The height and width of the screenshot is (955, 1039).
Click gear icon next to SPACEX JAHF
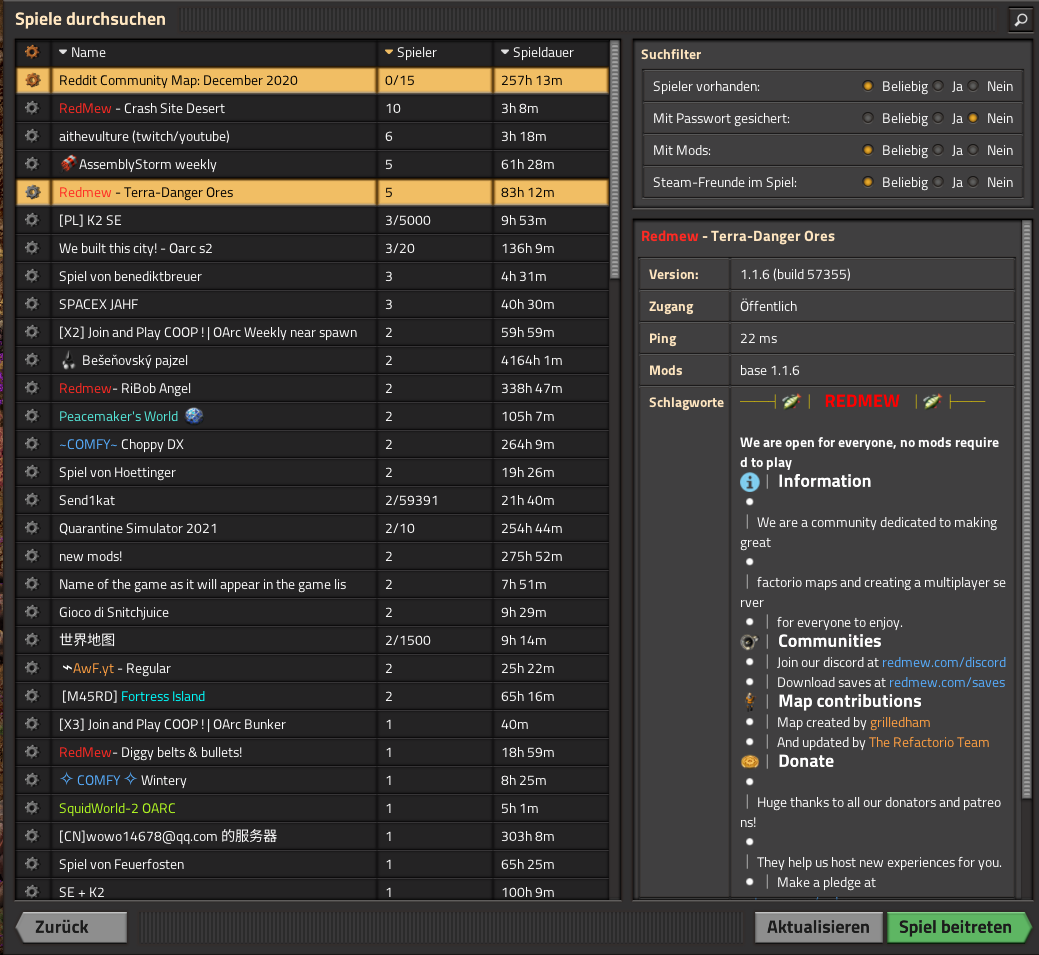click(33, 304)
